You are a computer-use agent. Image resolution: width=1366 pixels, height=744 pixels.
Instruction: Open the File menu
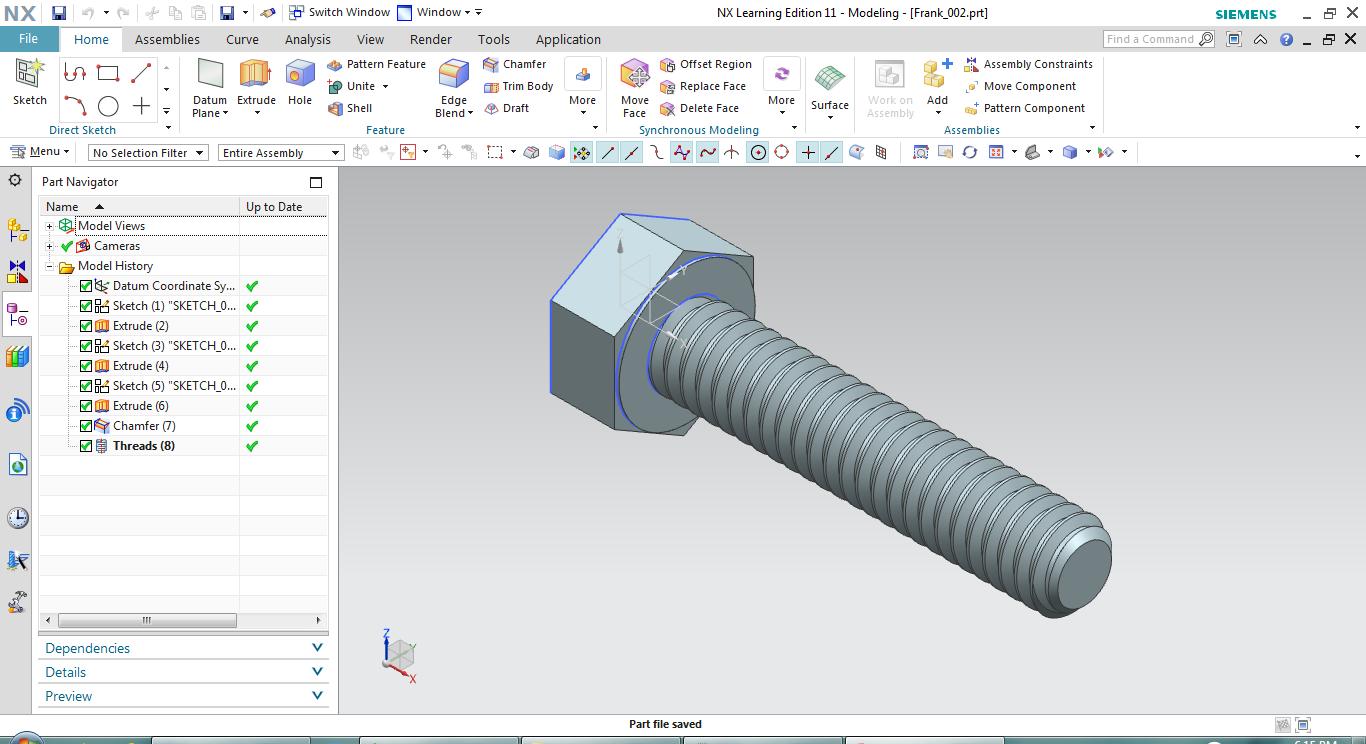tap(28, 39)
